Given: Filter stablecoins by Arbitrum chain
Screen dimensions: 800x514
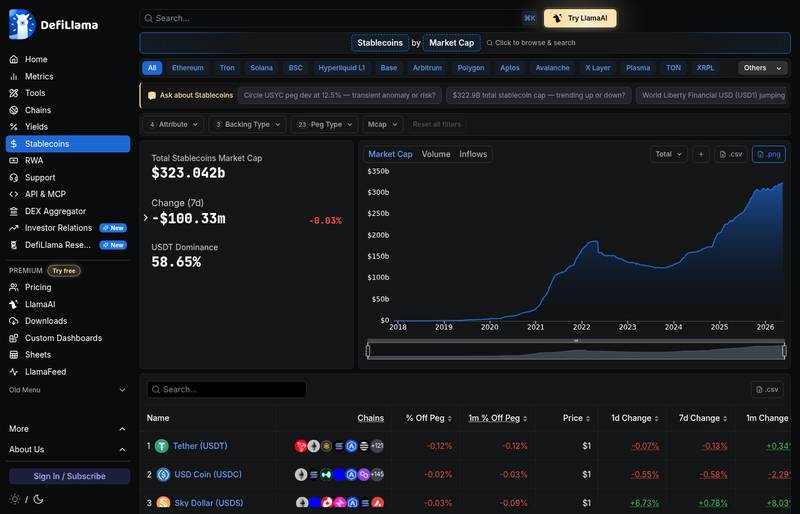Looking at the screenshot, I should tap(427, 68).
